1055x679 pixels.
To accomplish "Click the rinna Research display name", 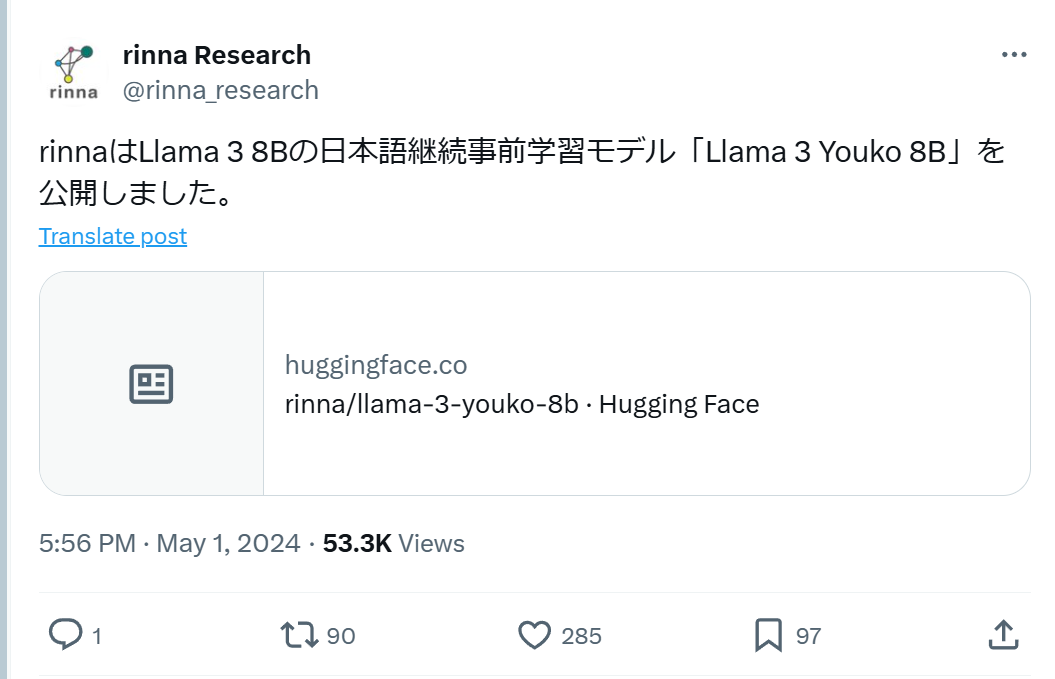I will (x=216, y=55).
